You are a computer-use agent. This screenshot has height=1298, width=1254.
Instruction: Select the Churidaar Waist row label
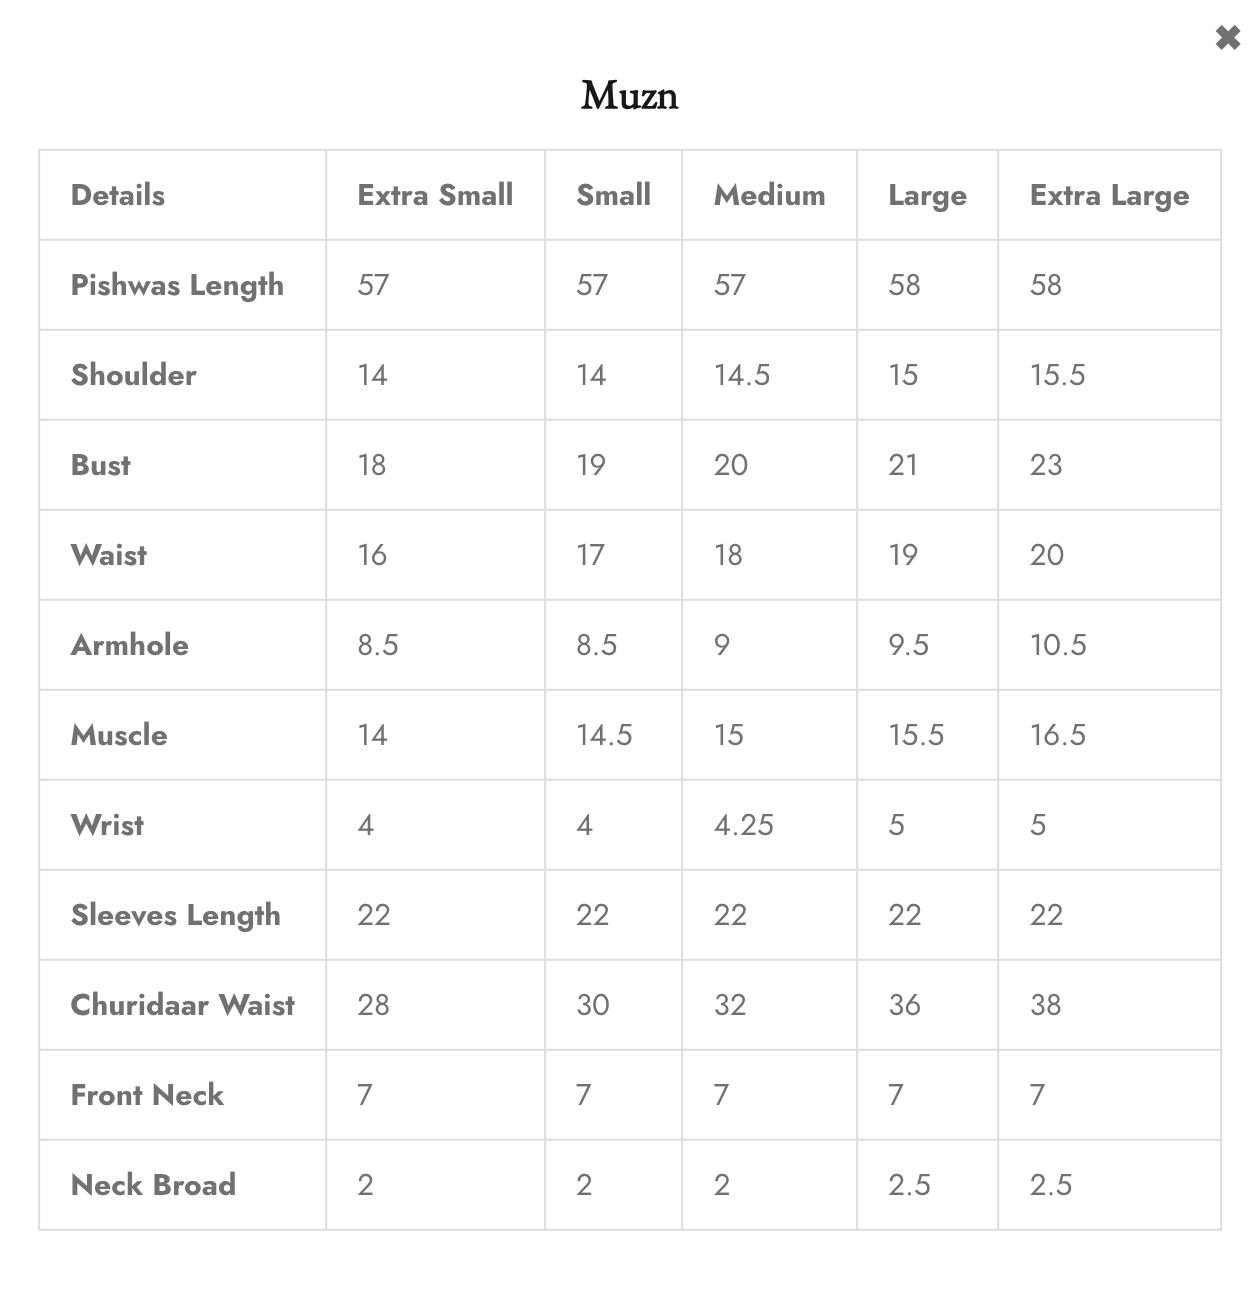click(x=183, y=1005)
